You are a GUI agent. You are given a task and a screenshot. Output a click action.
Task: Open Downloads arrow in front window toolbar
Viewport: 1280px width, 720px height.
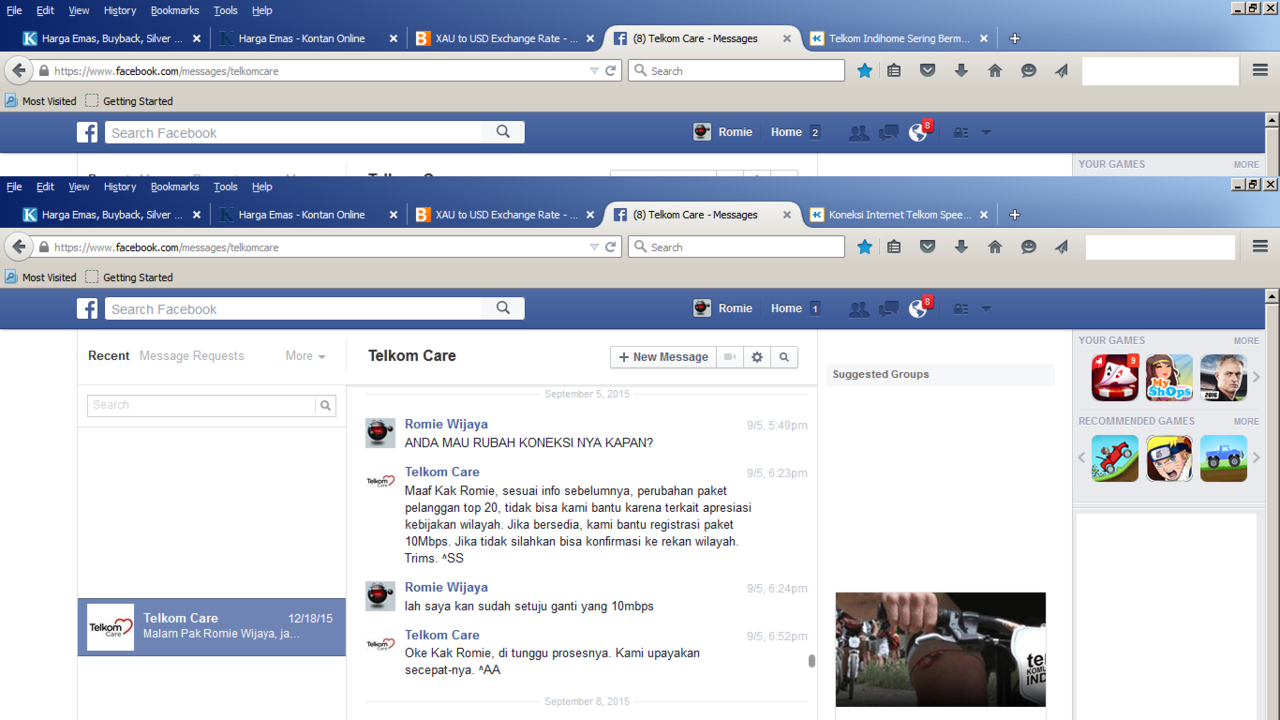coord(961,247)
